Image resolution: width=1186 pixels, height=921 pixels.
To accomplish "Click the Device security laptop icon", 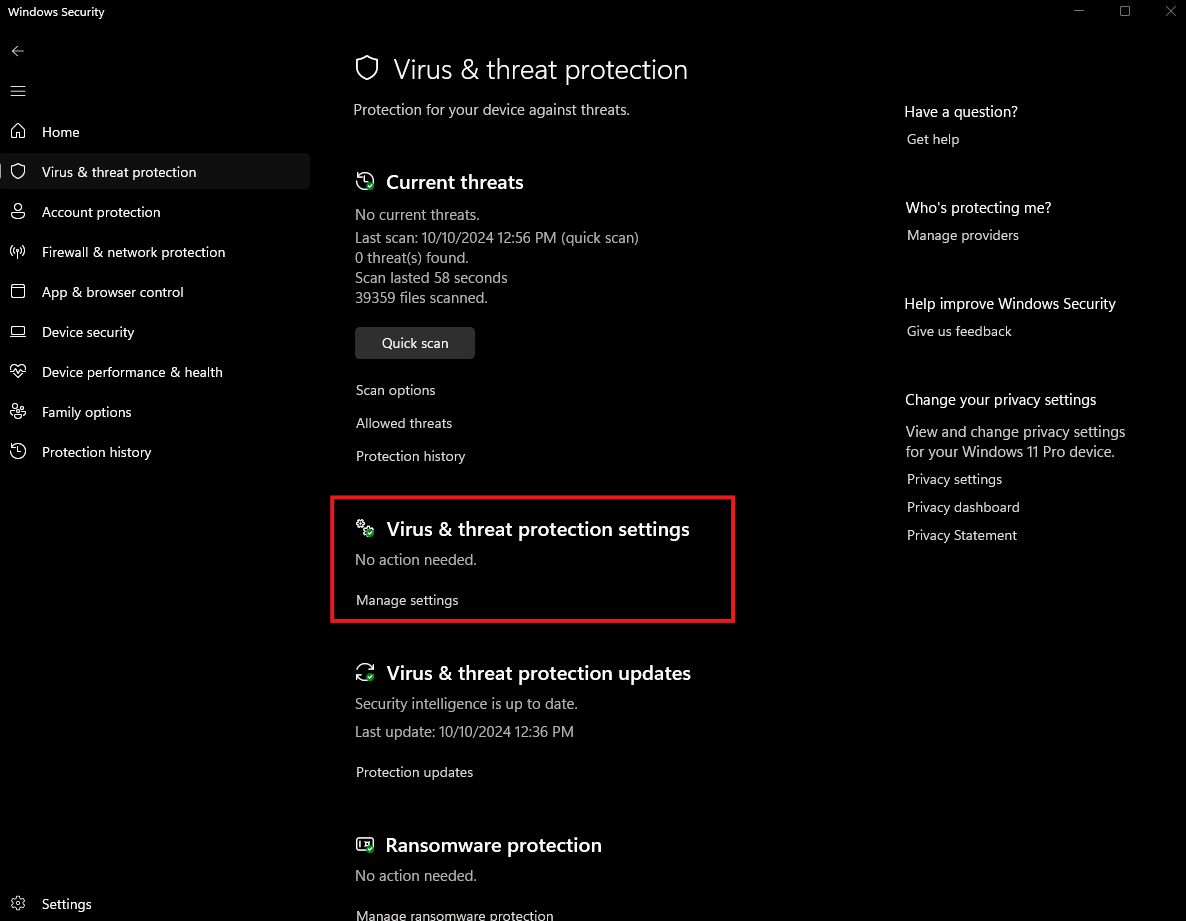I will pos(18,332).
